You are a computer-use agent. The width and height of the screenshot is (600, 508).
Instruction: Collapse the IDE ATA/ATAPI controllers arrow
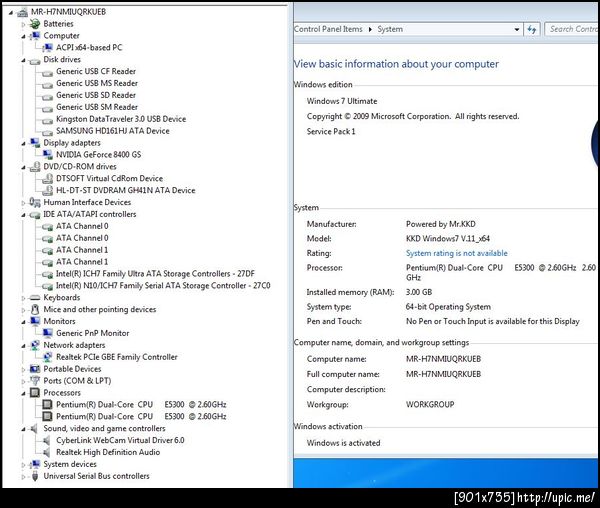(23, 215)
